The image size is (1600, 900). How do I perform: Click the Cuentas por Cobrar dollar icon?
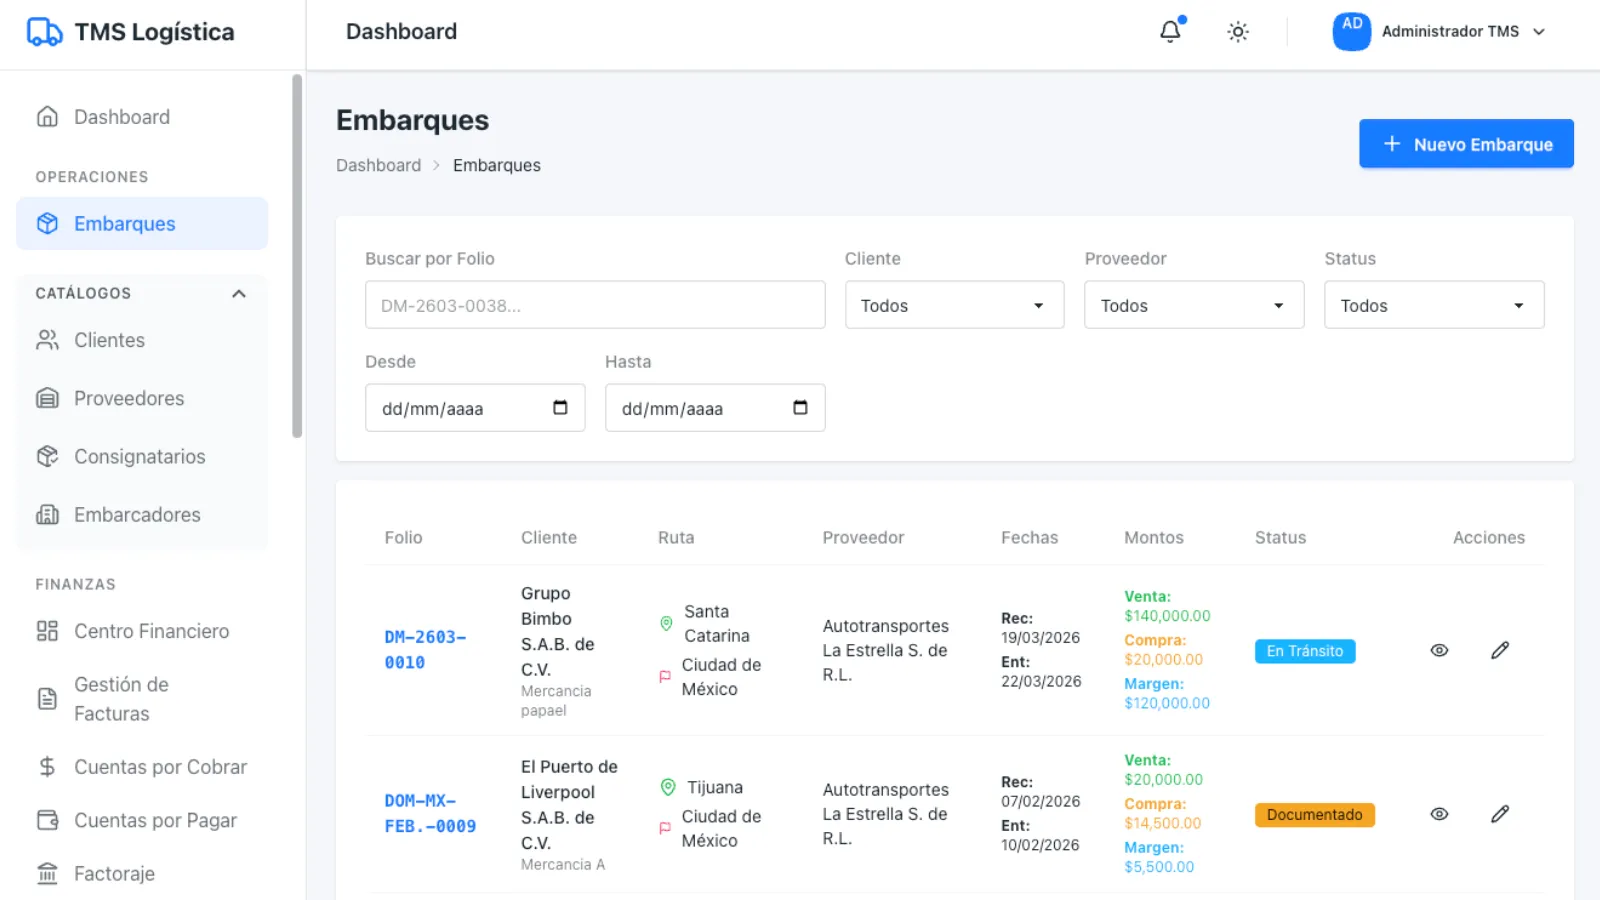47,767
